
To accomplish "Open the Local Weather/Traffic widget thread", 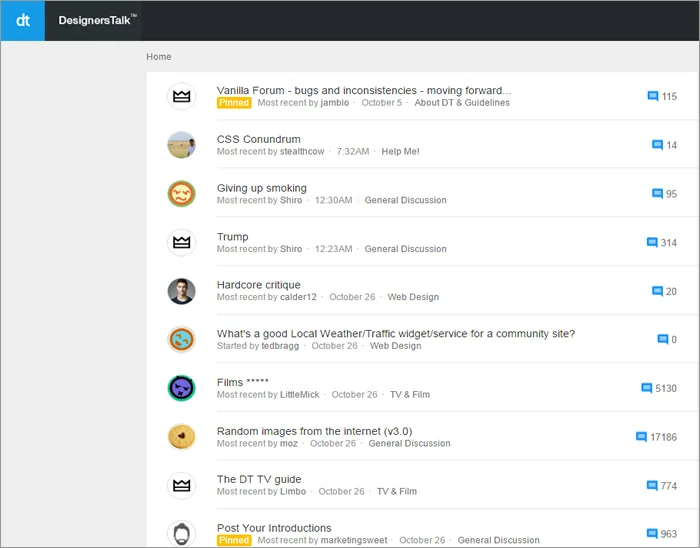I will click(x=396, y=334).
